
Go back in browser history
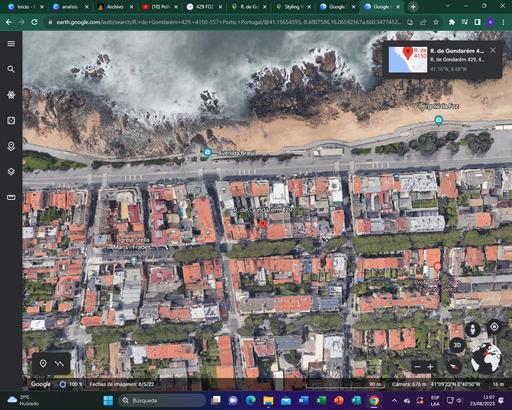click(9, 22)
